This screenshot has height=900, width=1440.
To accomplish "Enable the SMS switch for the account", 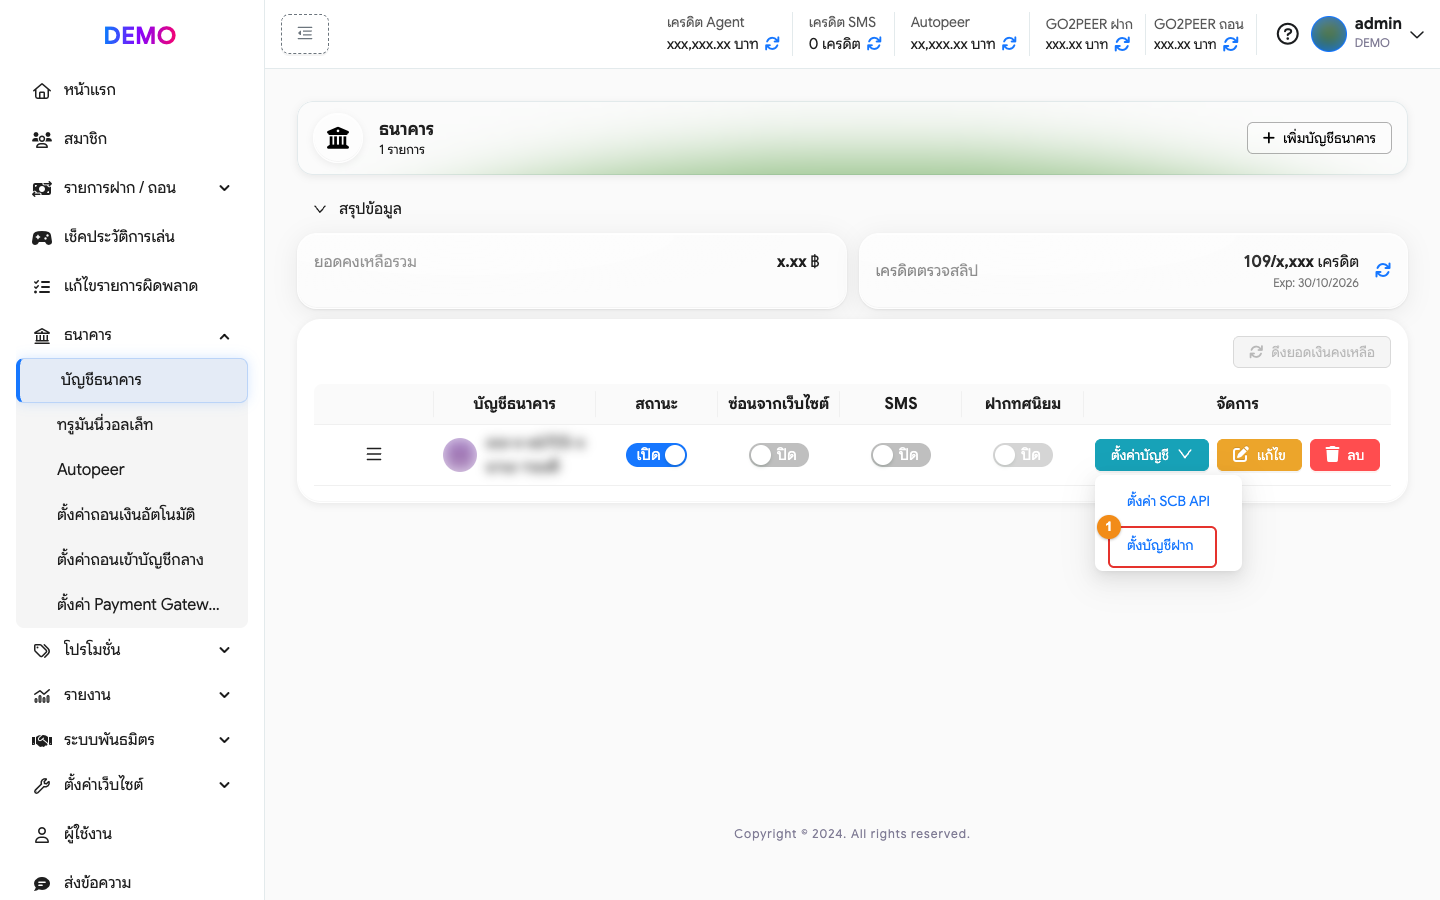I will [x=901, y=455].
